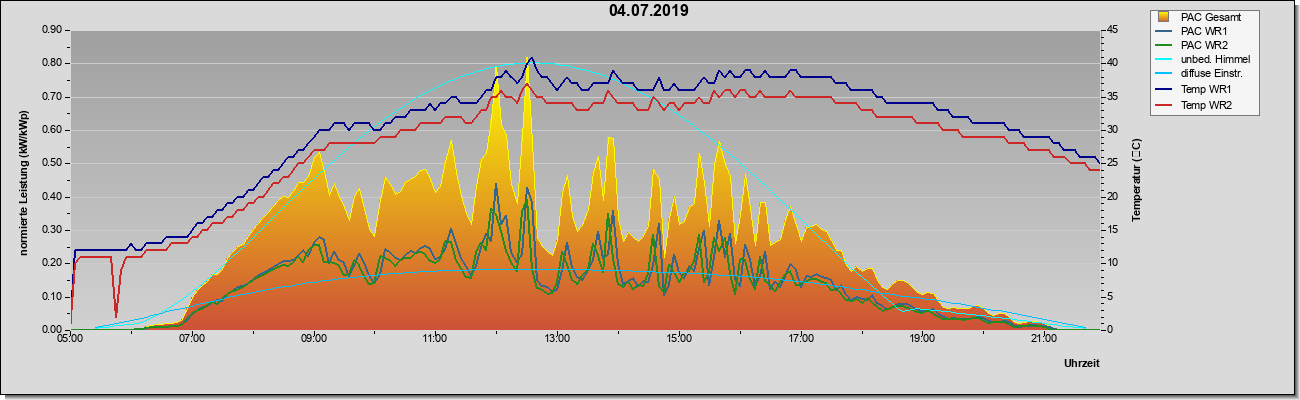Click the PAC Gesamt orange legend swatch

(1164, 17)
